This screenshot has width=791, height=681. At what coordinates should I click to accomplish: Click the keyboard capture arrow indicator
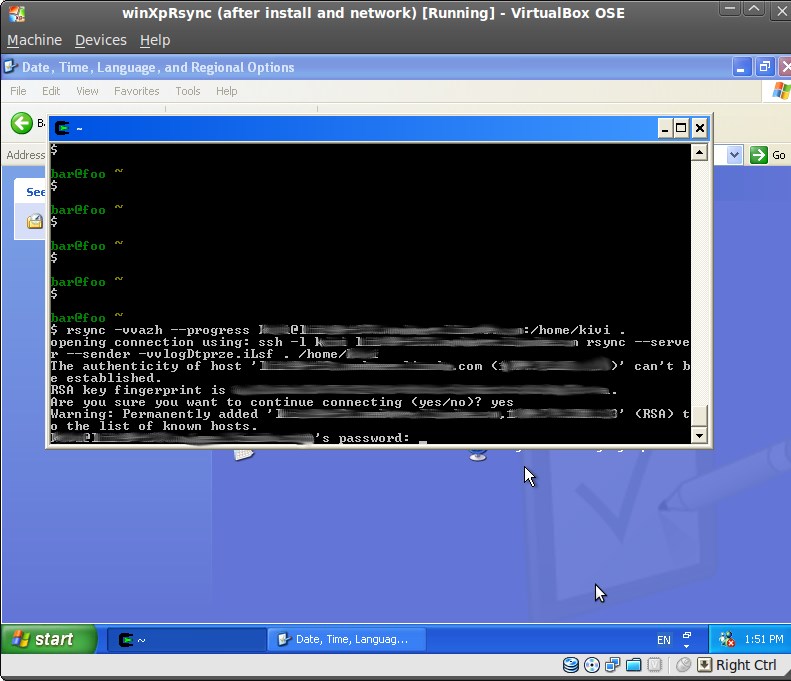click(x=704, y=665)
